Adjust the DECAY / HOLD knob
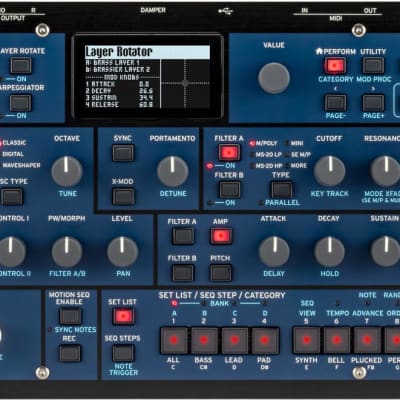 pyautogui.click(x=330, y=252)
